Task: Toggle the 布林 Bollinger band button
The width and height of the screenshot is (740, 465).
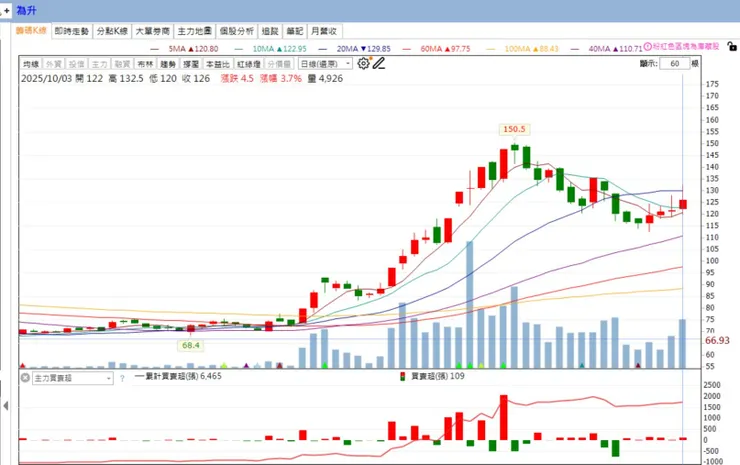Action: pyautogui.click(x=145, y=64)
